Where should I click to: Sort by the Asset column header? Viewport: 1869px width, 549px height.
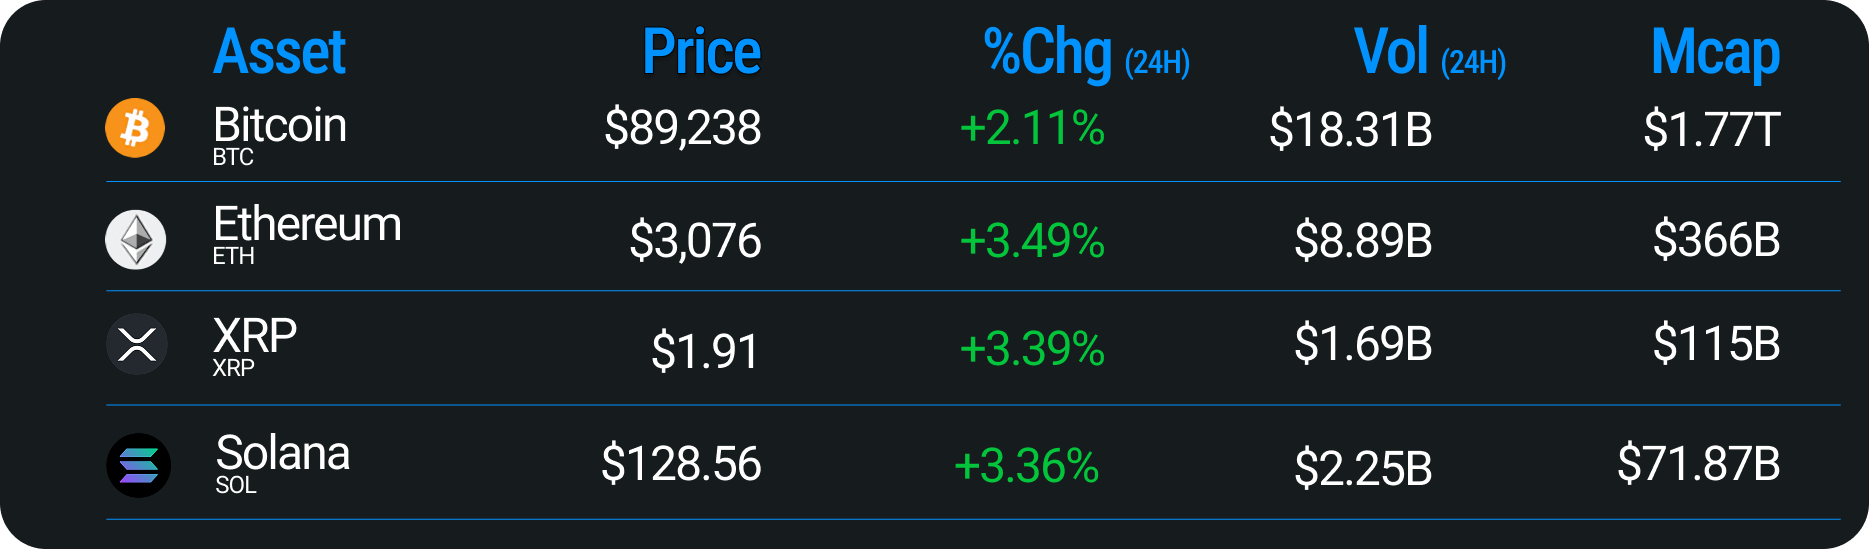pyautogui.click(x=279, y=52)
